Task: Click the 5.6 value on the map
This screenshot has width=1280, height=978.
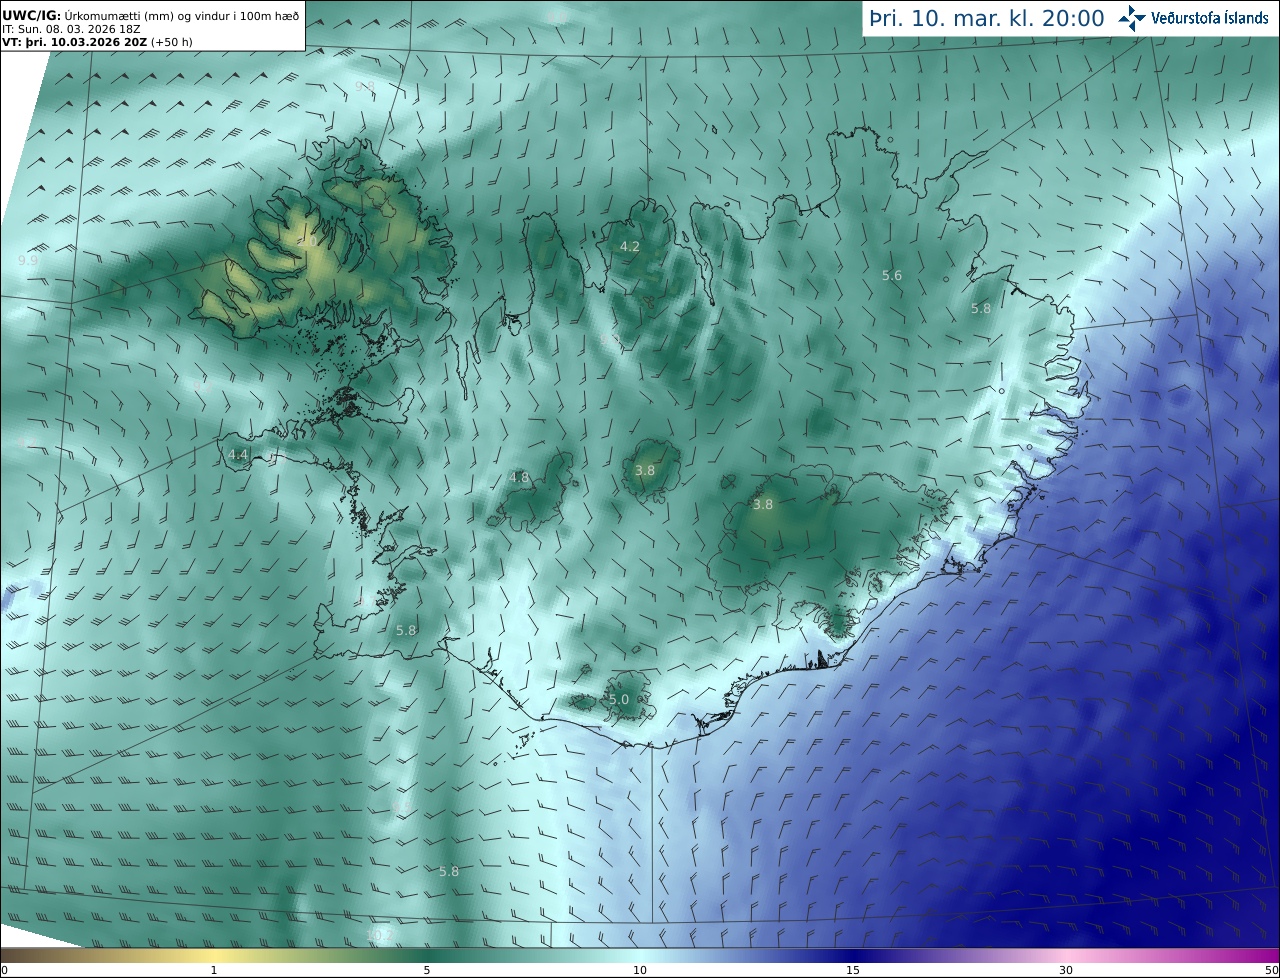Action: 892,275
